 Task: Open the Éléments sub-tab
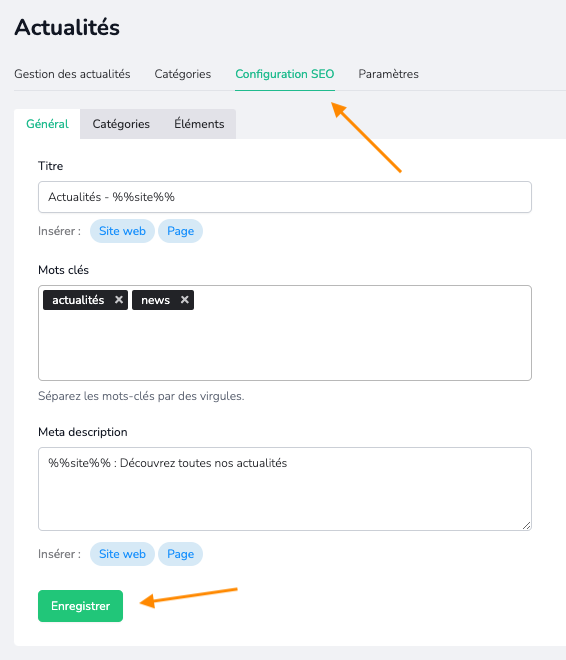199,124
